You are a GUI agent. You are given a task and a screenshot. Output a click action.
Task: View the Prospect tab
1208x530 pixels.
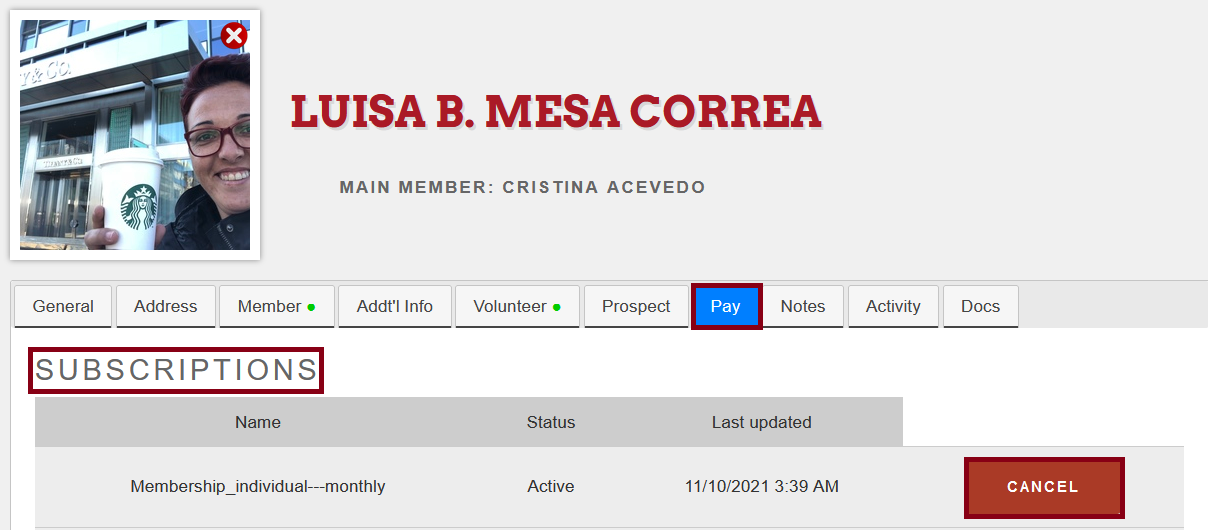[x=636, y=306]
